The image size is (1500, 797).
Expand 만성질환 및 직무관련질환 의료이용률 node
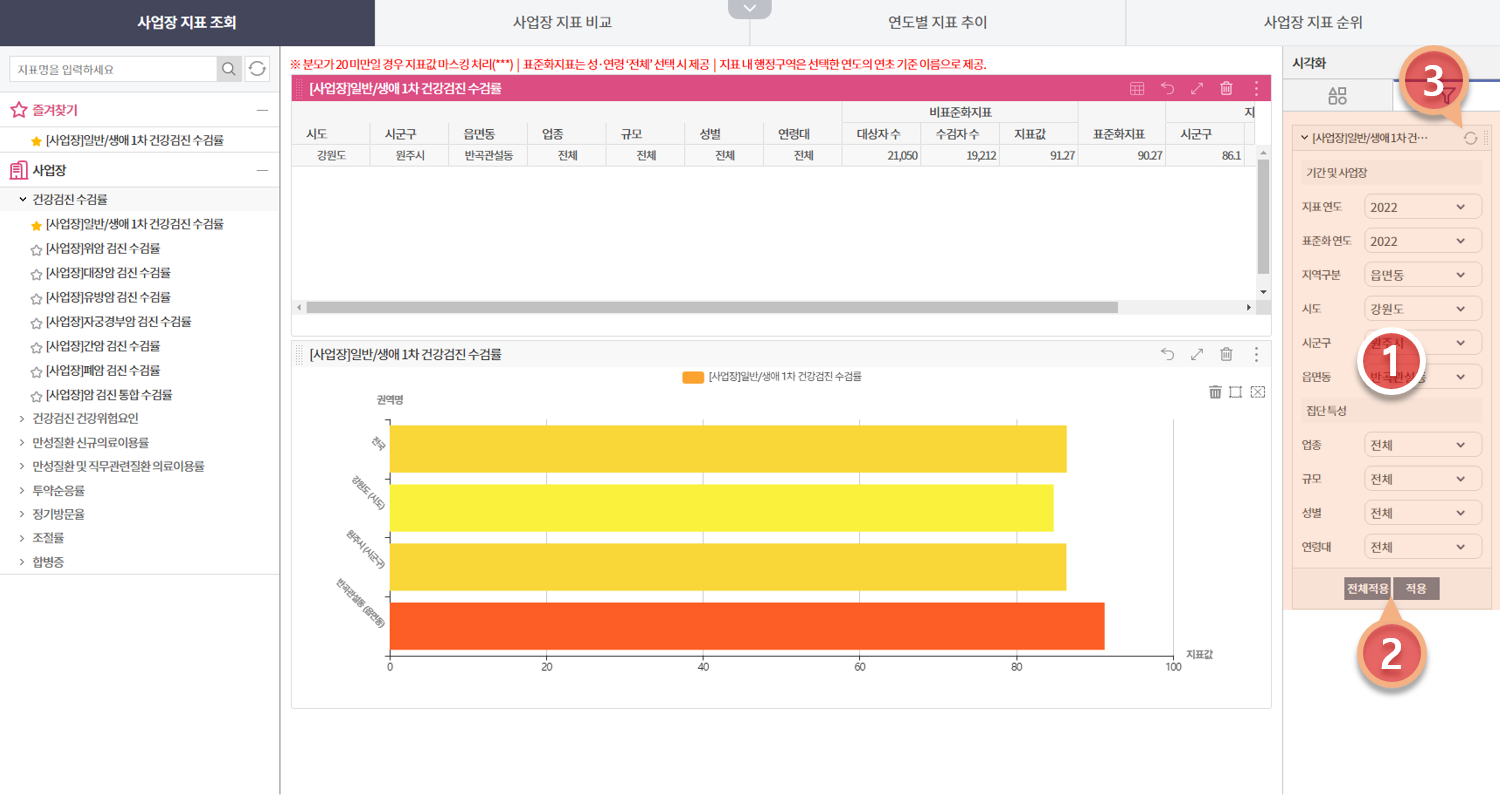tap(22, 466)
